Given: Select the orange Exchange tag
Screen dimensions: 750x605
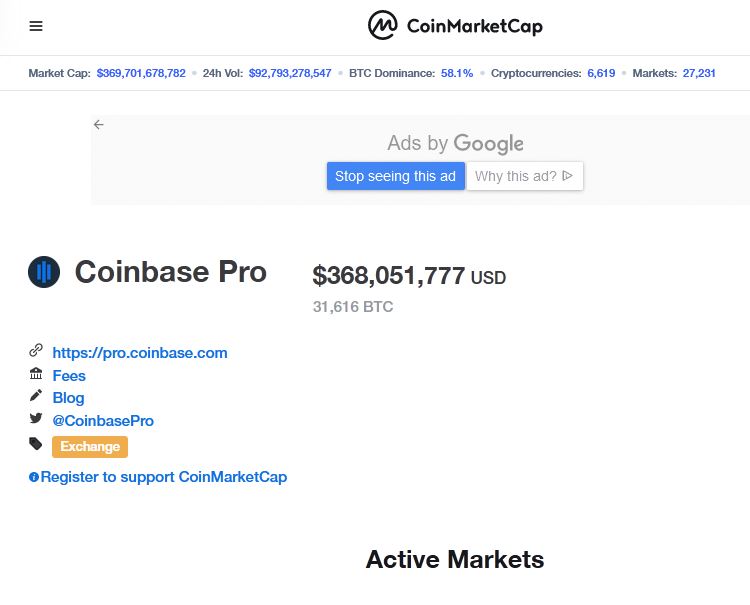Looking at the screenshot, I should 90,447.
